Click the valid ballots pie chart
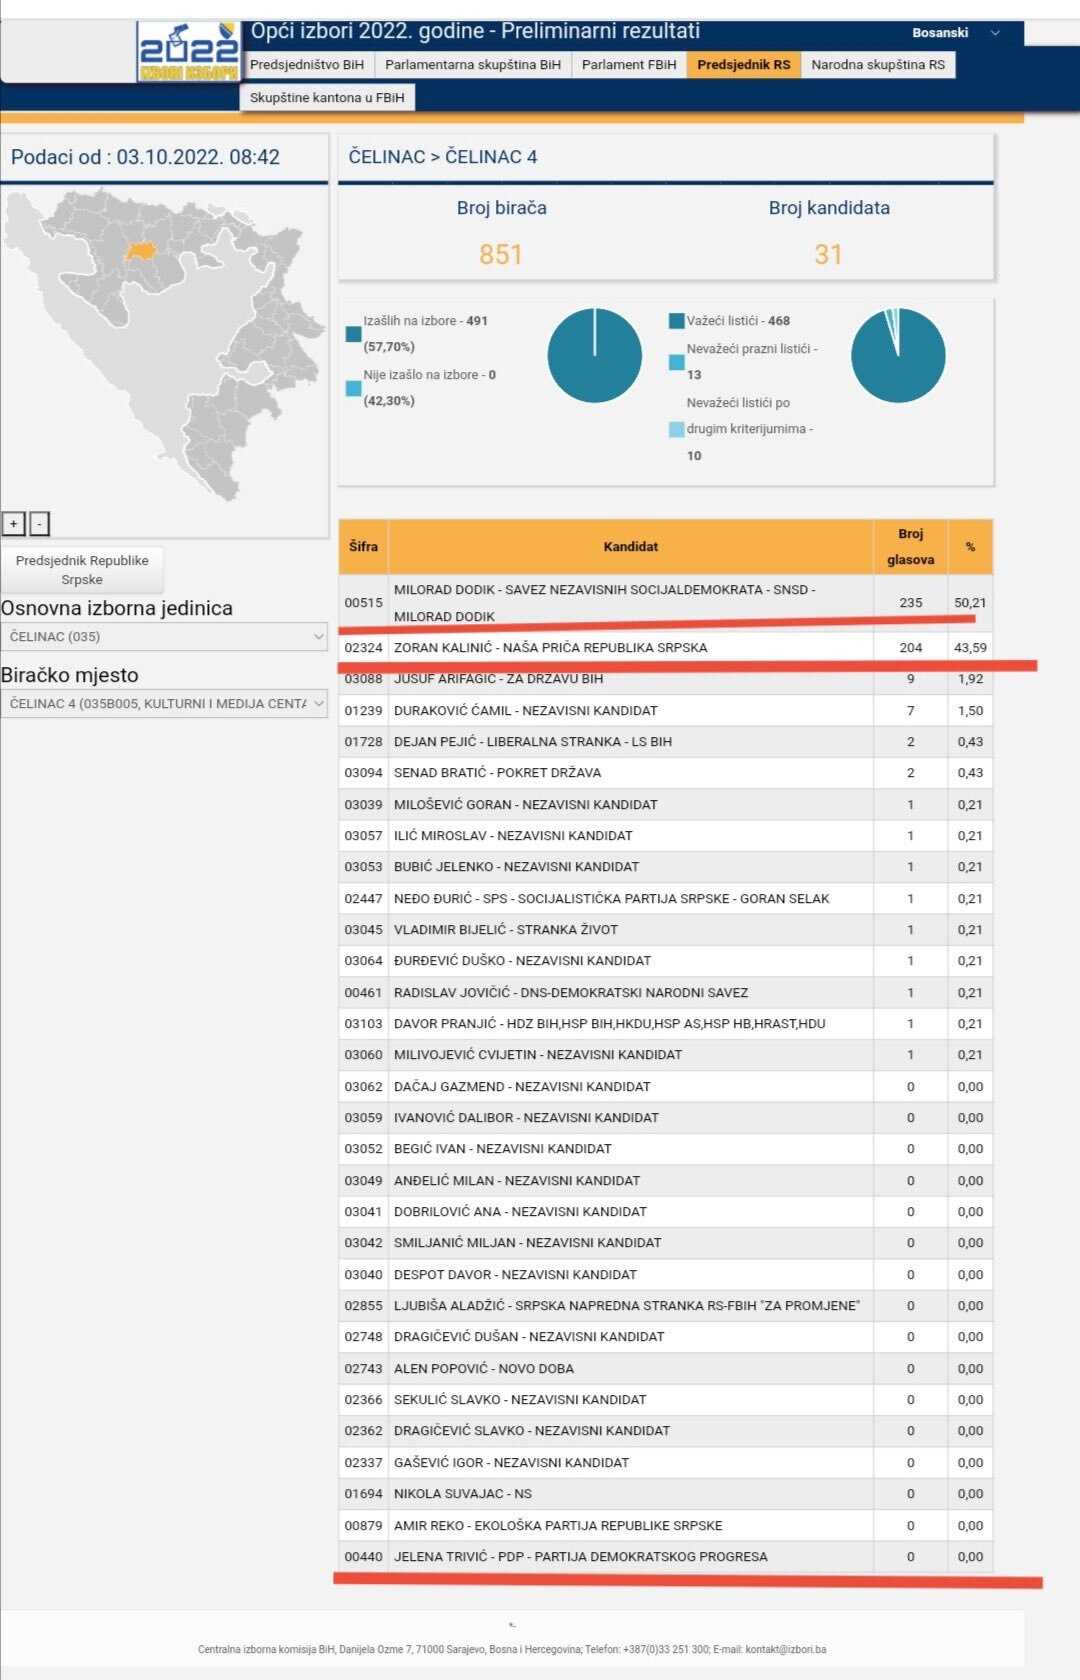 click(x=897, y=355)
